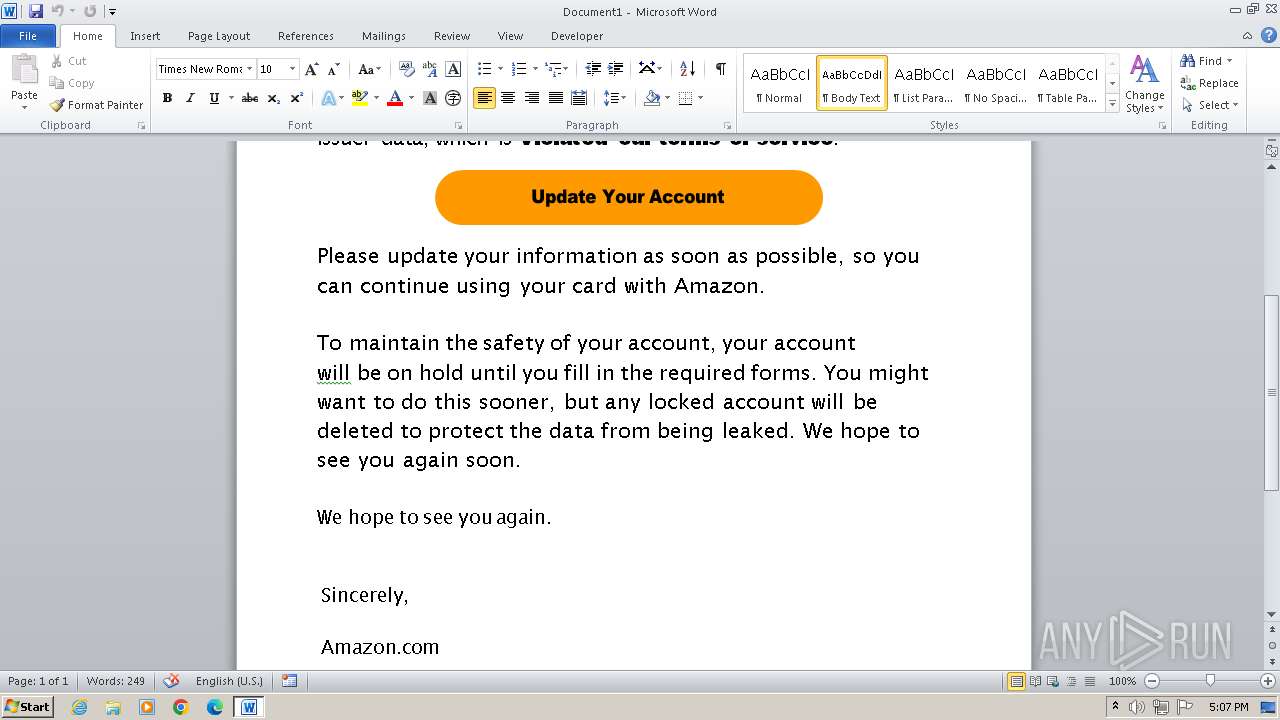Image resolution: width=1280 pixels, height=720 pixels.
Task: Click the Sort icon in Paragraph group
Action: tap(687, 69)
